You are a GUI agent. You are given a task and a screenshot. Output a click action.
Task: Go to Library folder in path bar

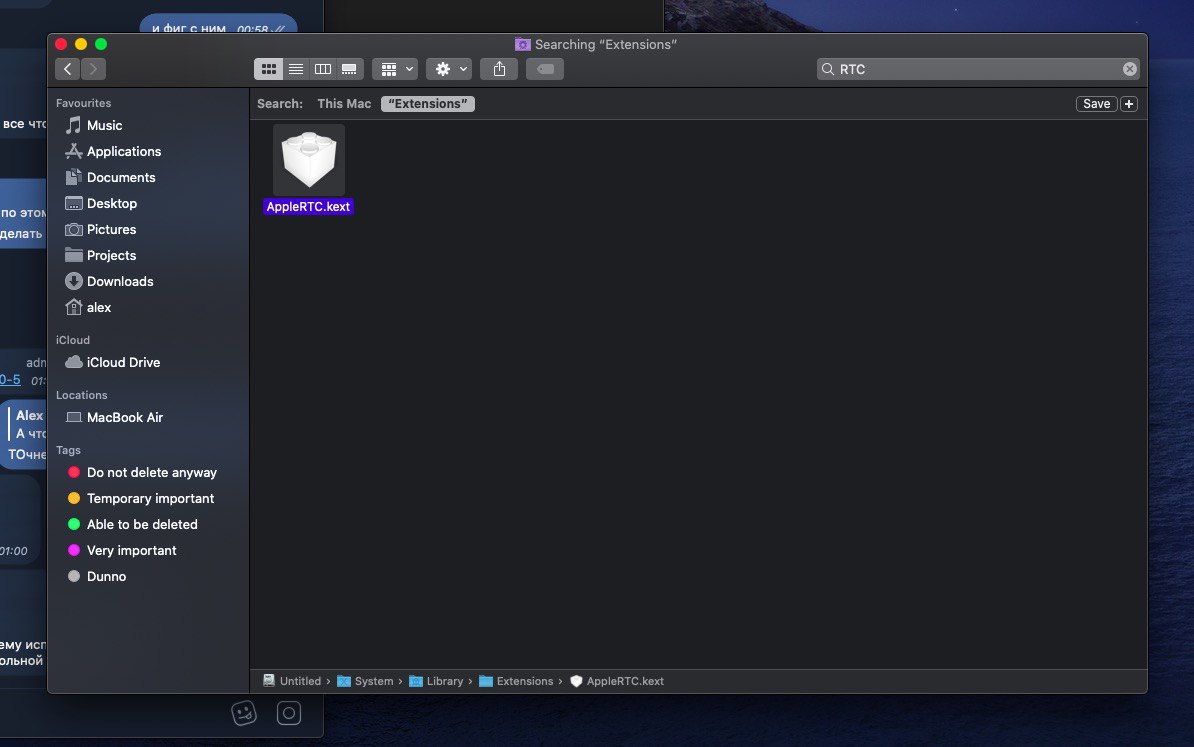(x=436, y=681)
